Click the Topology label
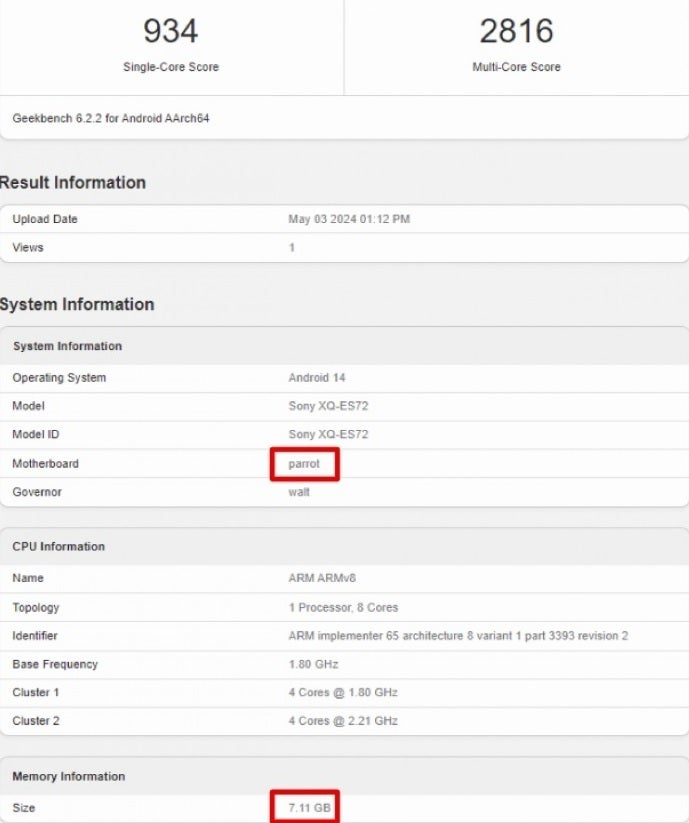This screenshot has width=689, height=823. point(36,608)
